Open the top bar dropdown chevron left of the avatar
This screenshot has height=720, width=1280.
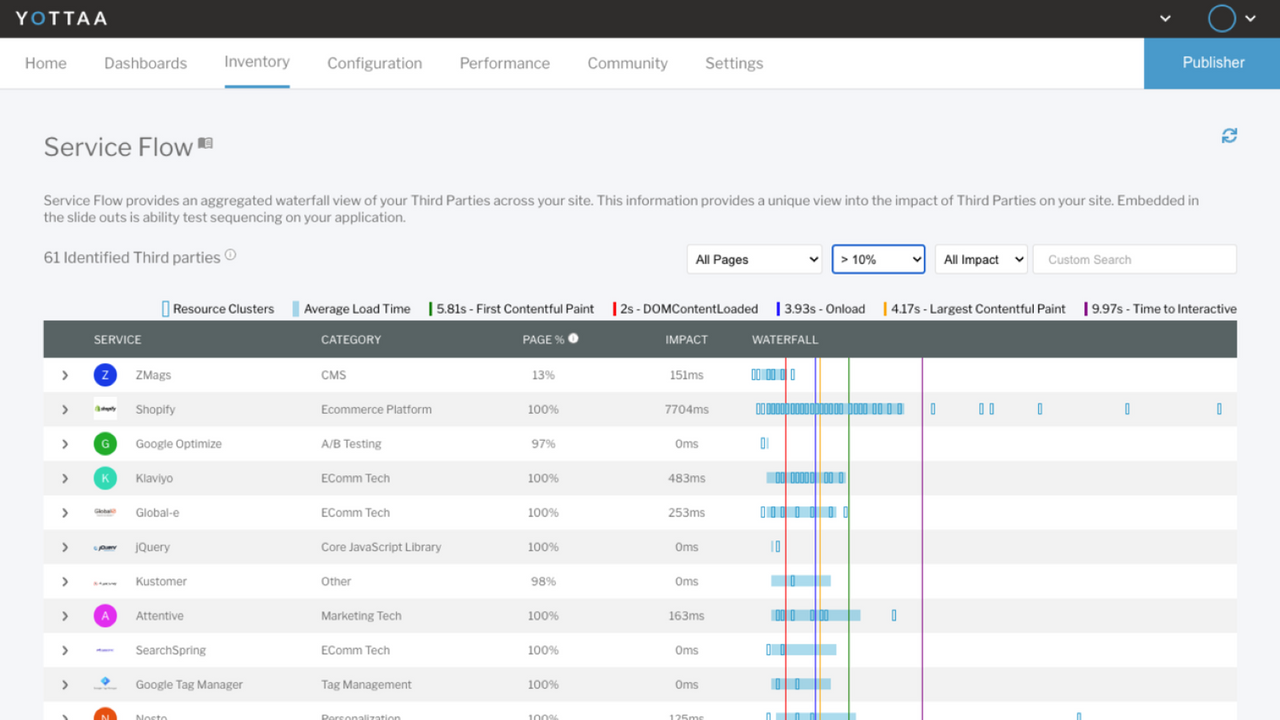tap(1165, 18)
